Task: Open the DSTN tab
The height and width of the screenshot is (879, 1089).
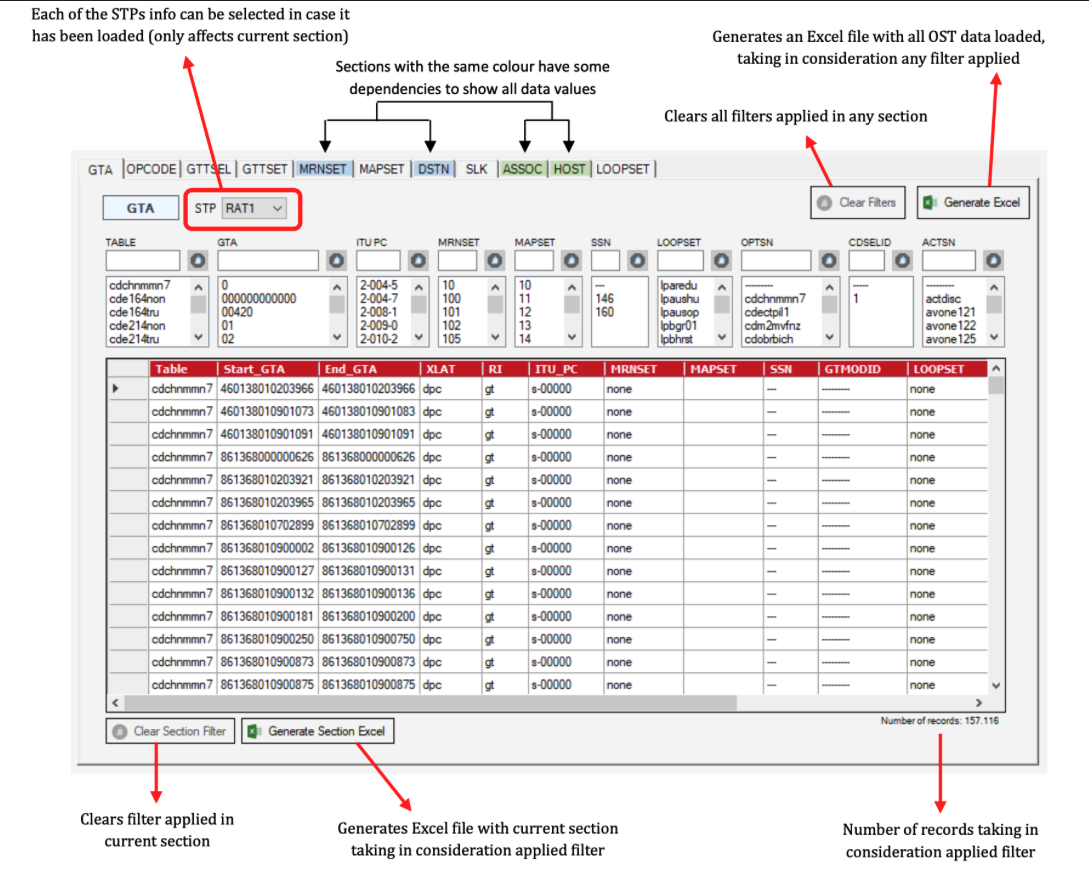Action: pos(433,169)
